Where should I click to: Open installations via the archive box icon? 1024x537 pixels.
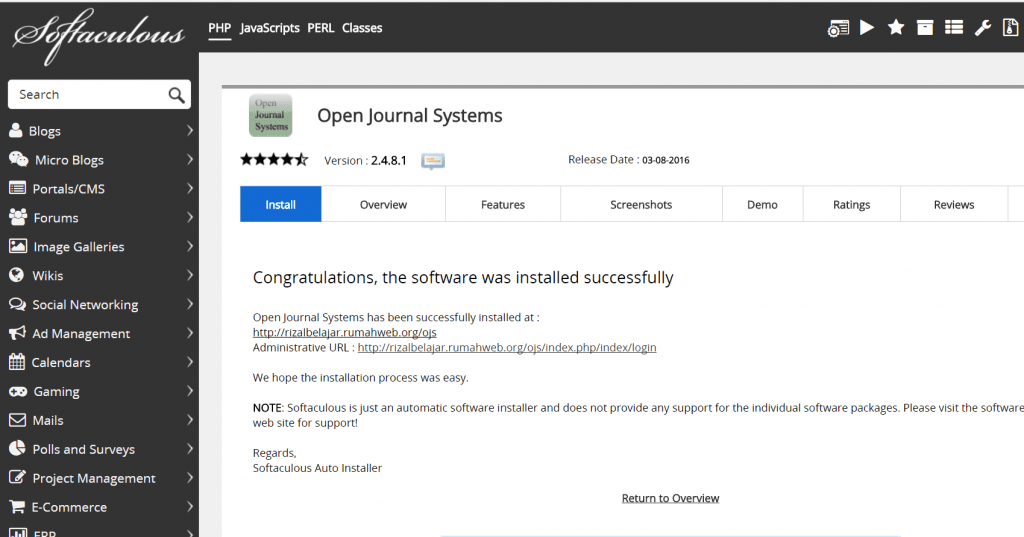tap(925, 27)
